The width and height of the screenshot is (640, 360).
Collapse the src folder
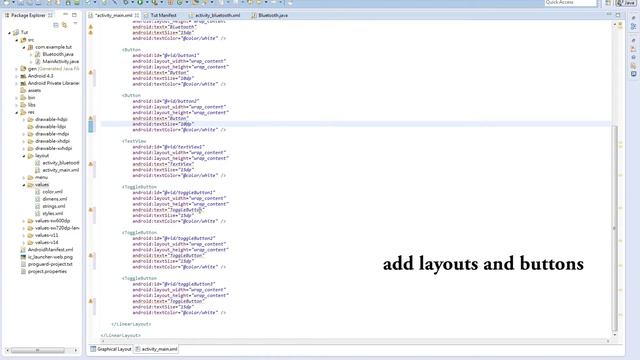pyautogui.click(x=17, y=40)
